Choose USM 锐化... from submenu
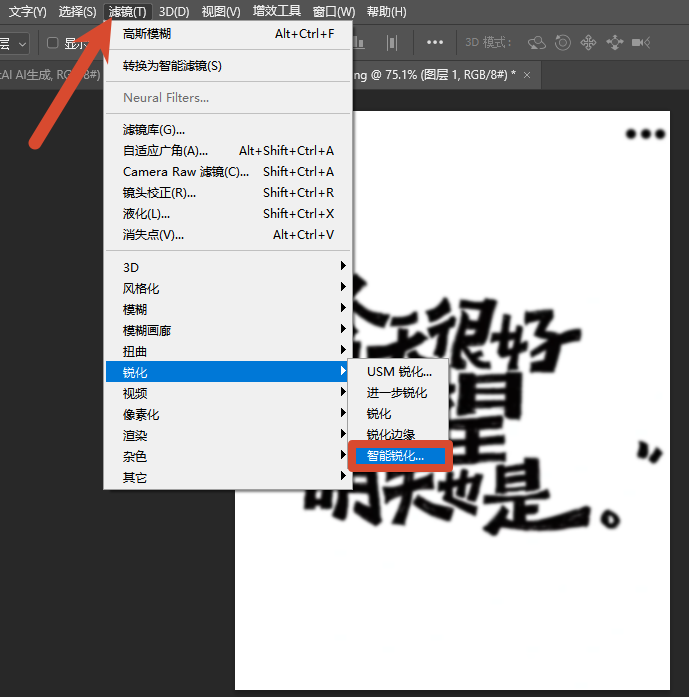 (398, 372)
